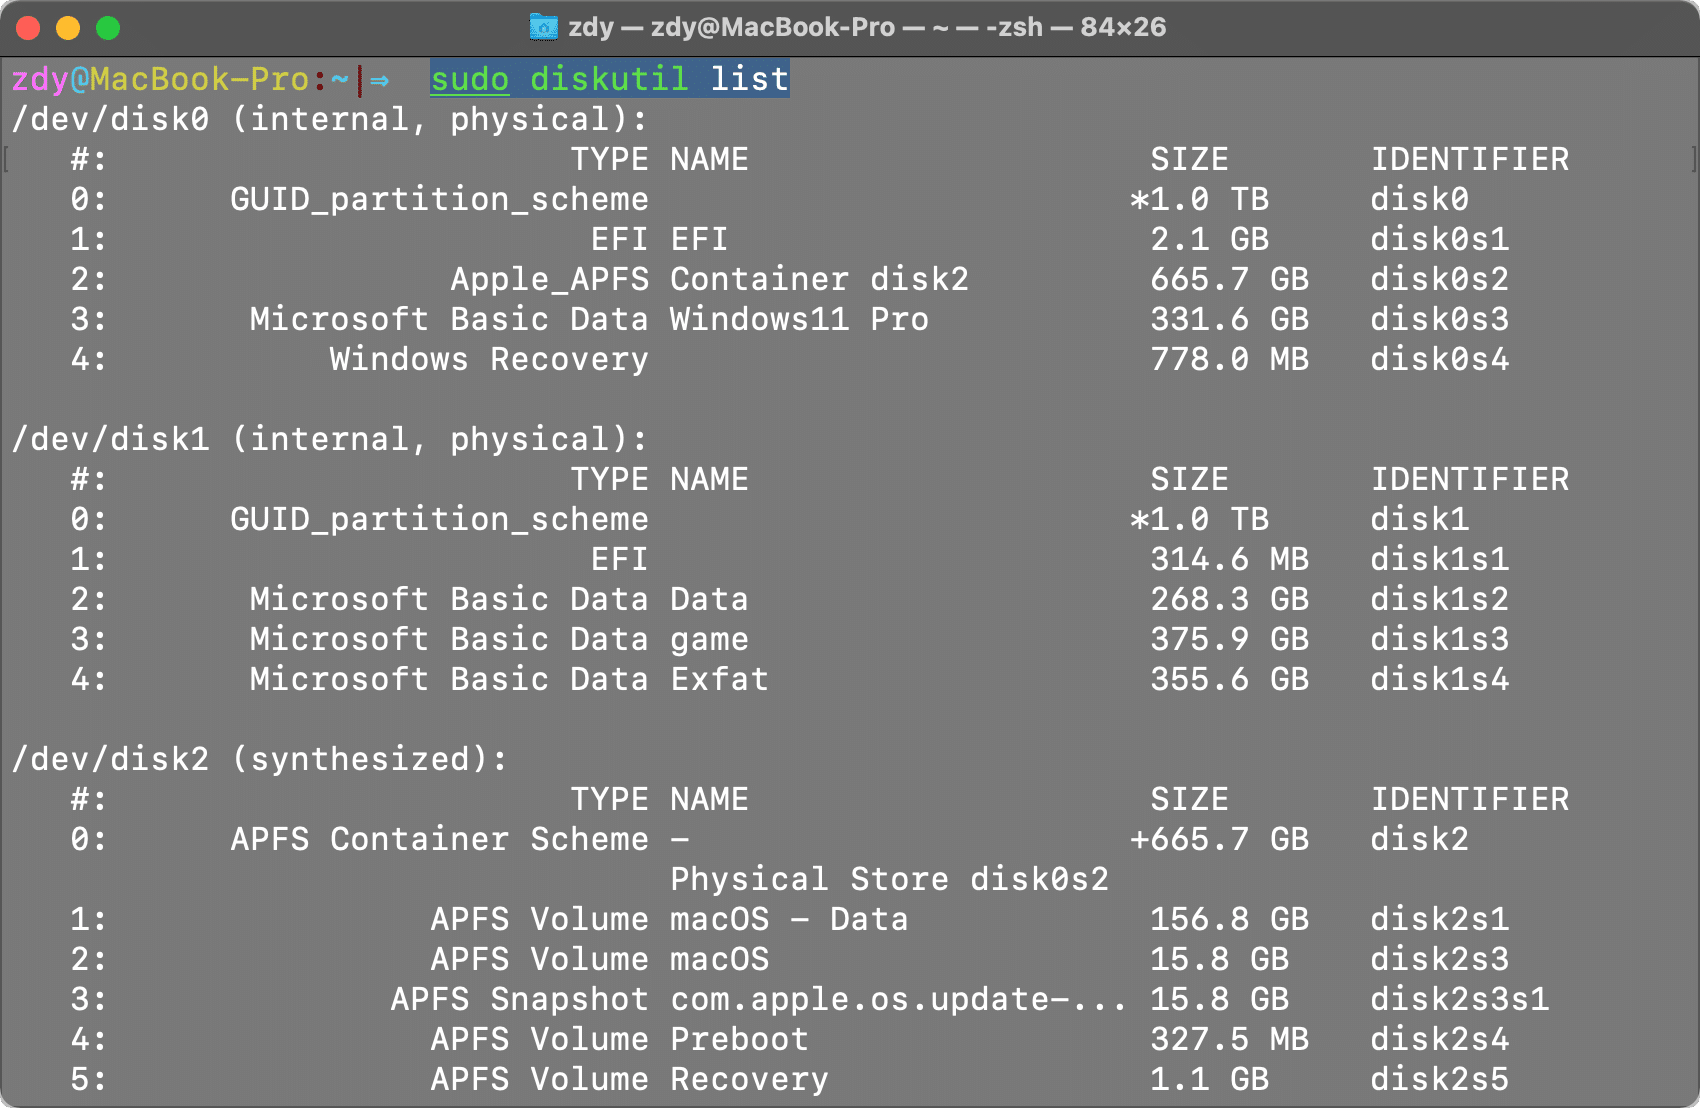Click the 'sudo' word in the command
Viewport: 1700px width, 1108px height.
point(470,79)
